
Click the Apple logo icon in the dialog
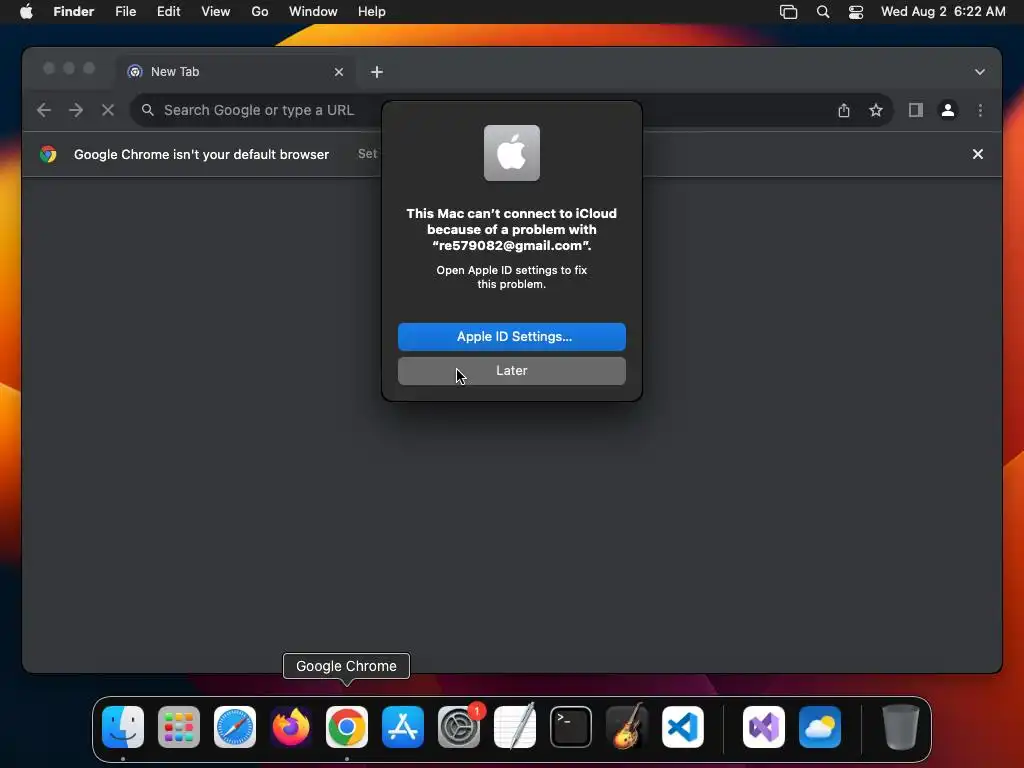coord(511,153)
